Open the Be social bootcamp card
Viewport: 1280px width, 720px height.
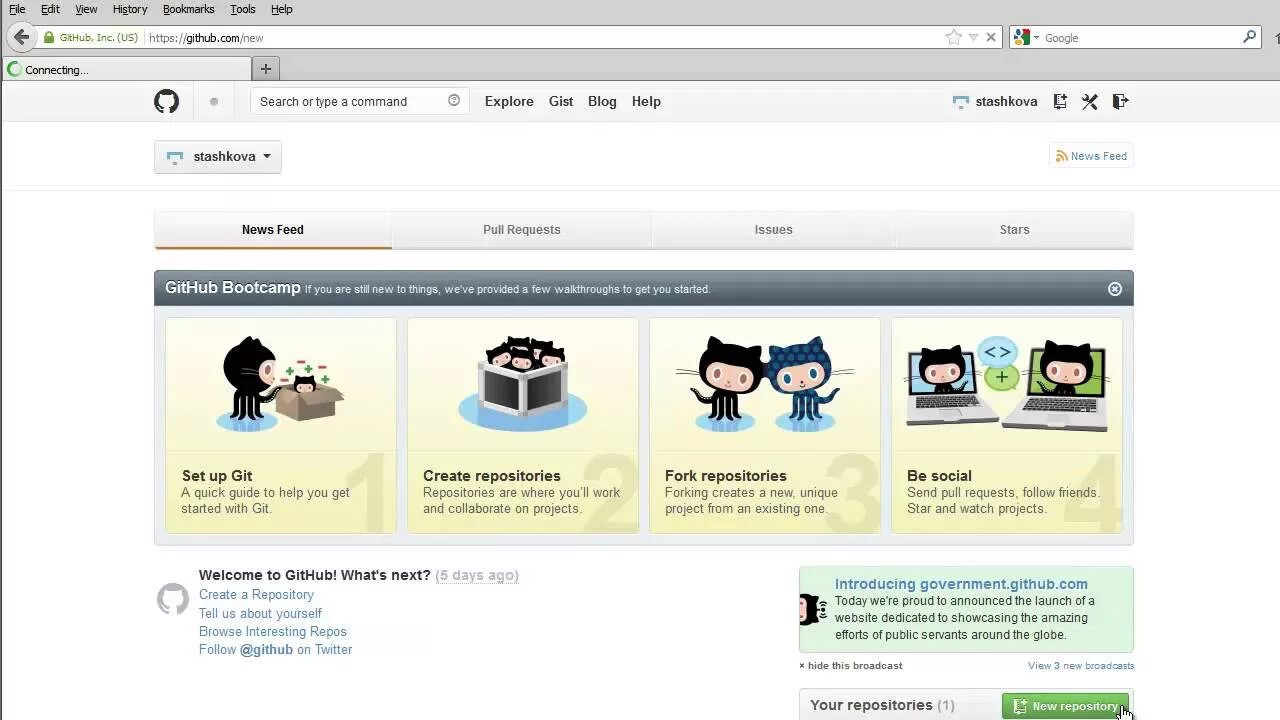click(x=1007, y=425)
